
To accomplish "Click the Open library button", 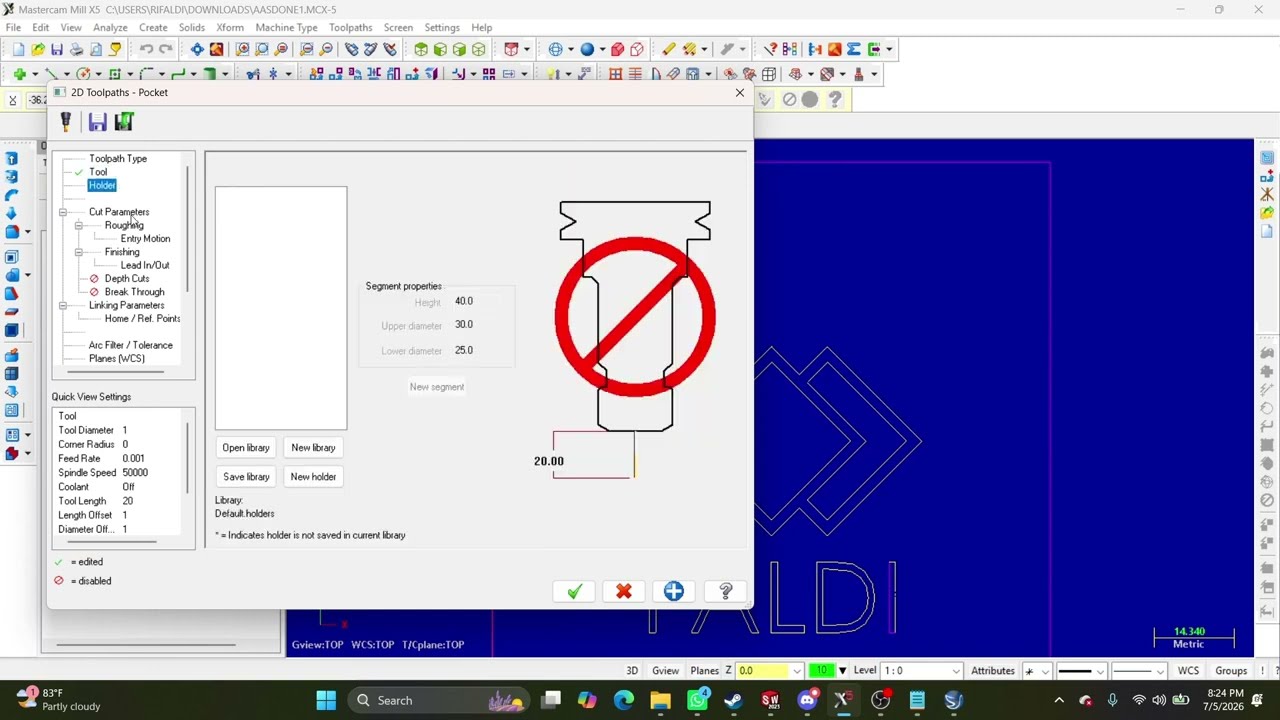I will pos(246,448).
